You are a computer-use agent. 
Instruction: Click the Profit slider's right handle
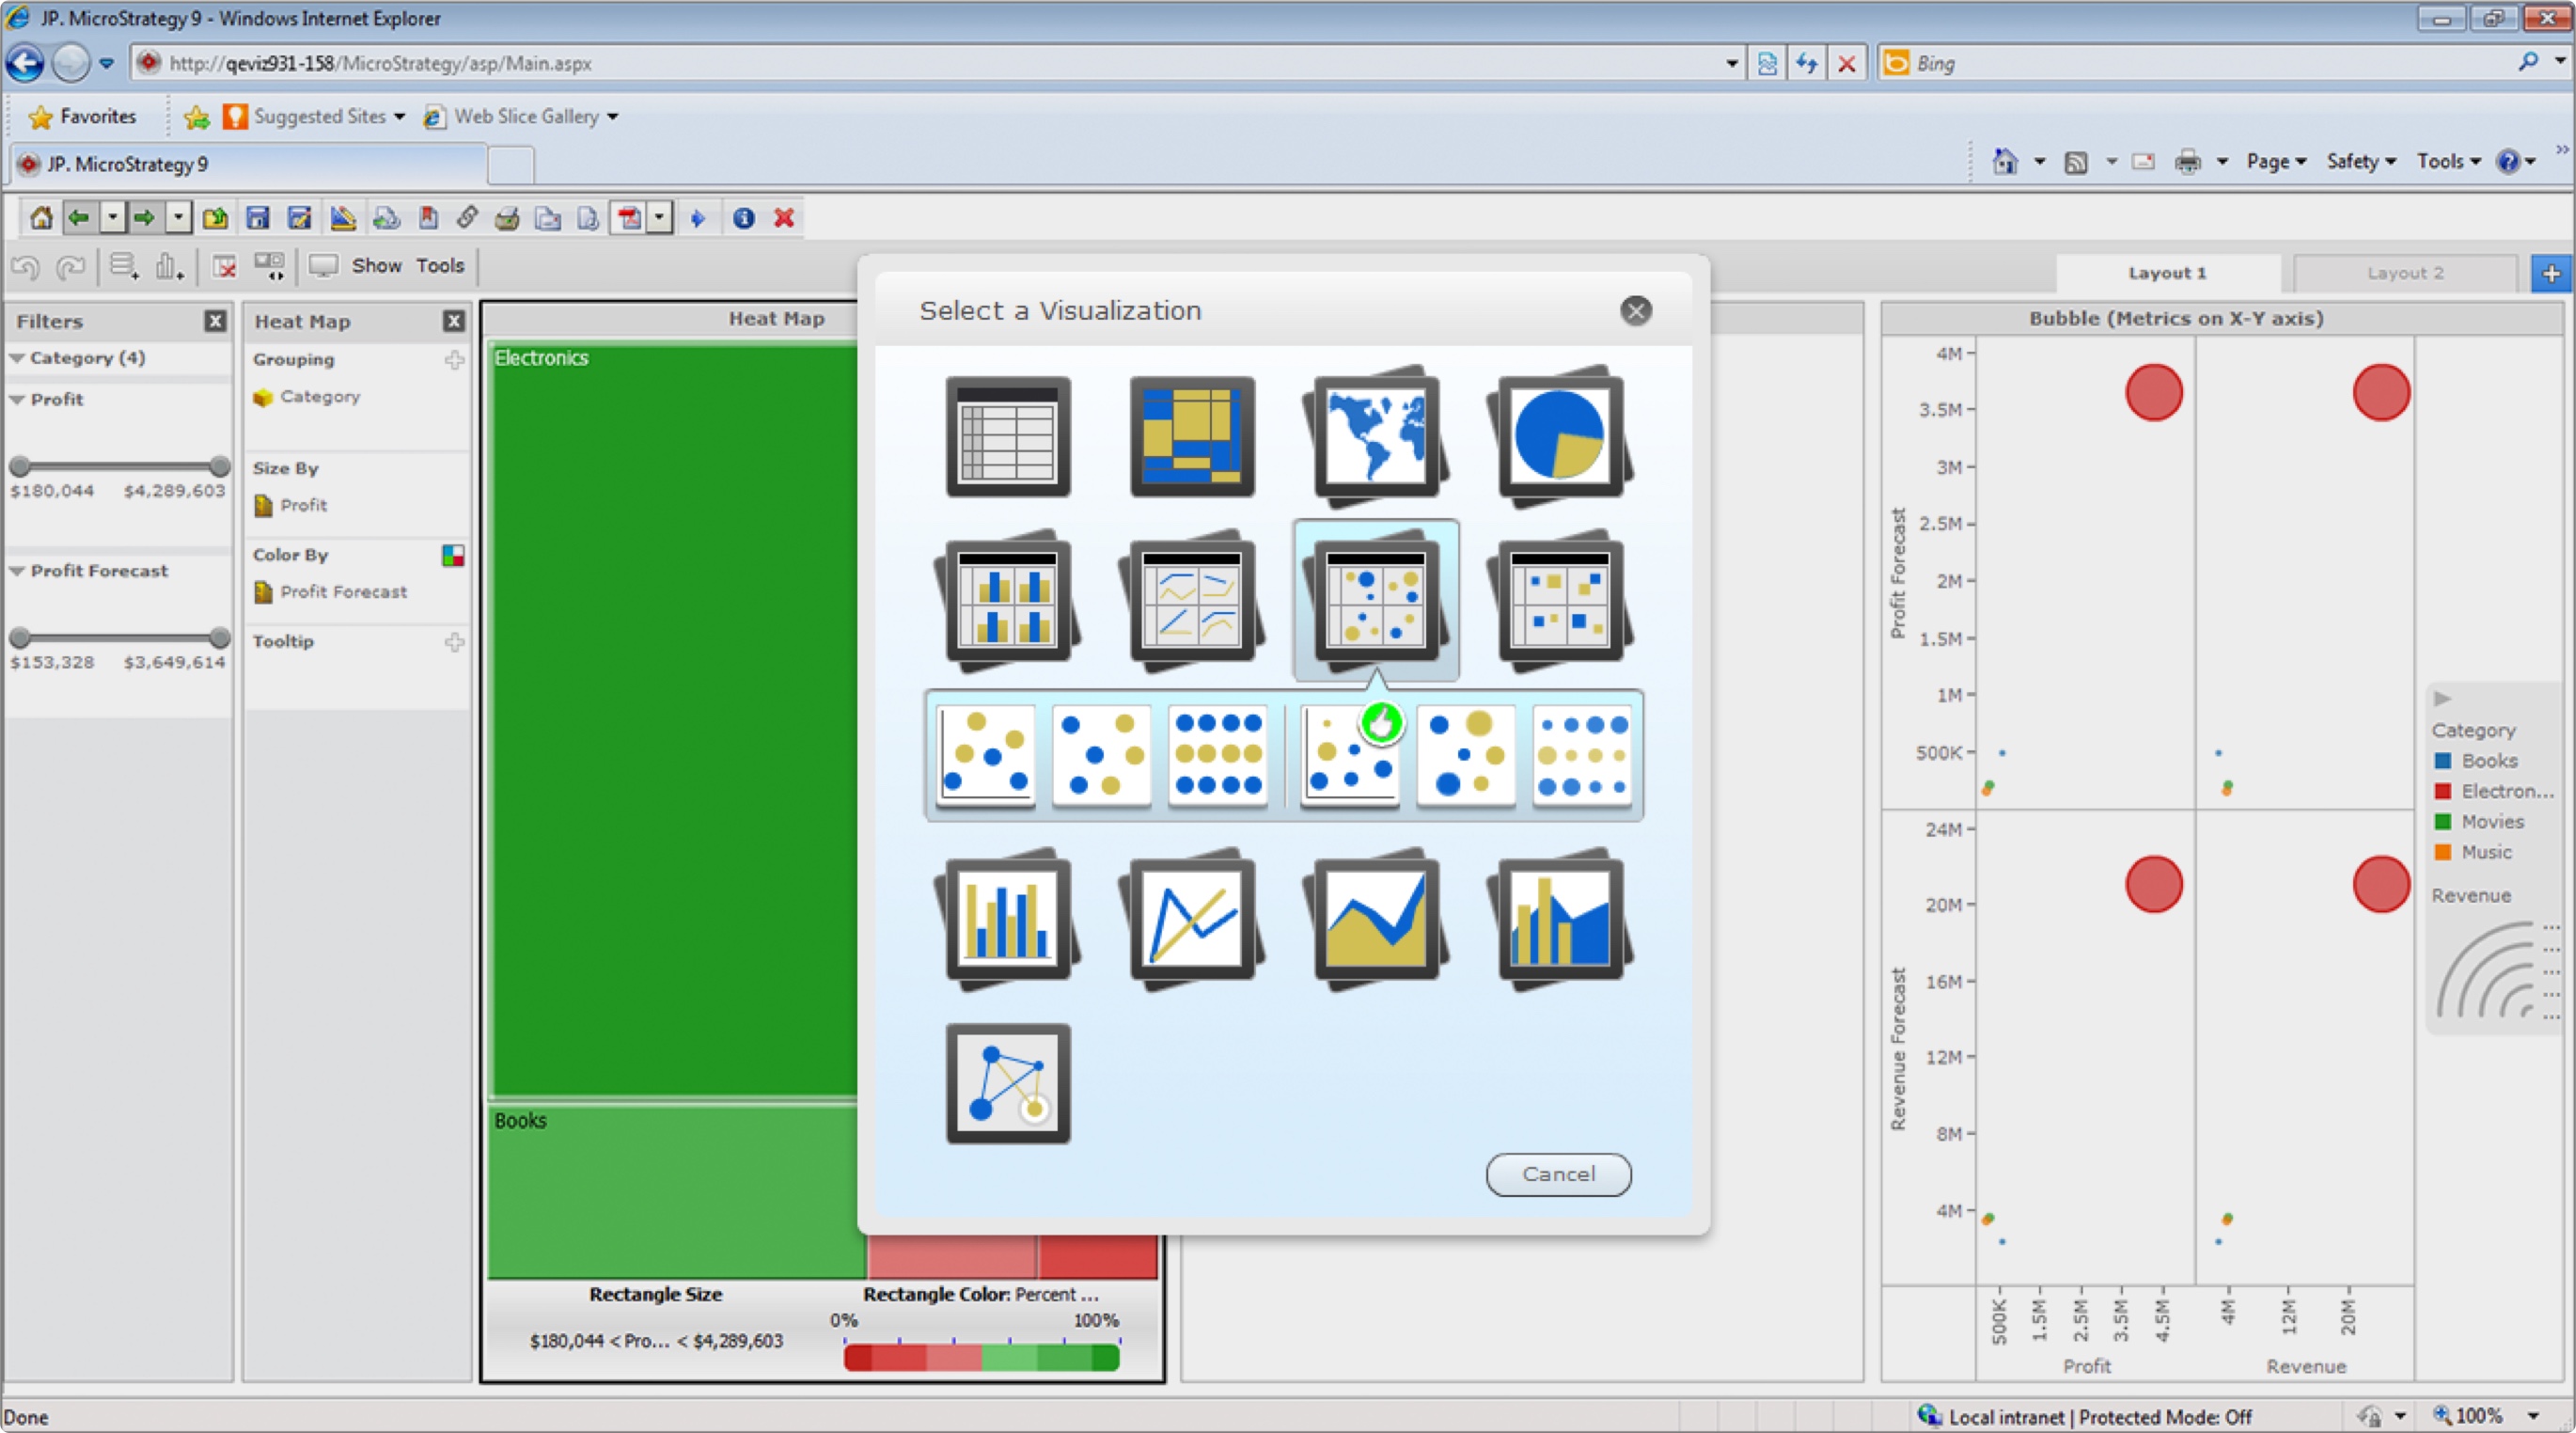(x=221, y=466)
